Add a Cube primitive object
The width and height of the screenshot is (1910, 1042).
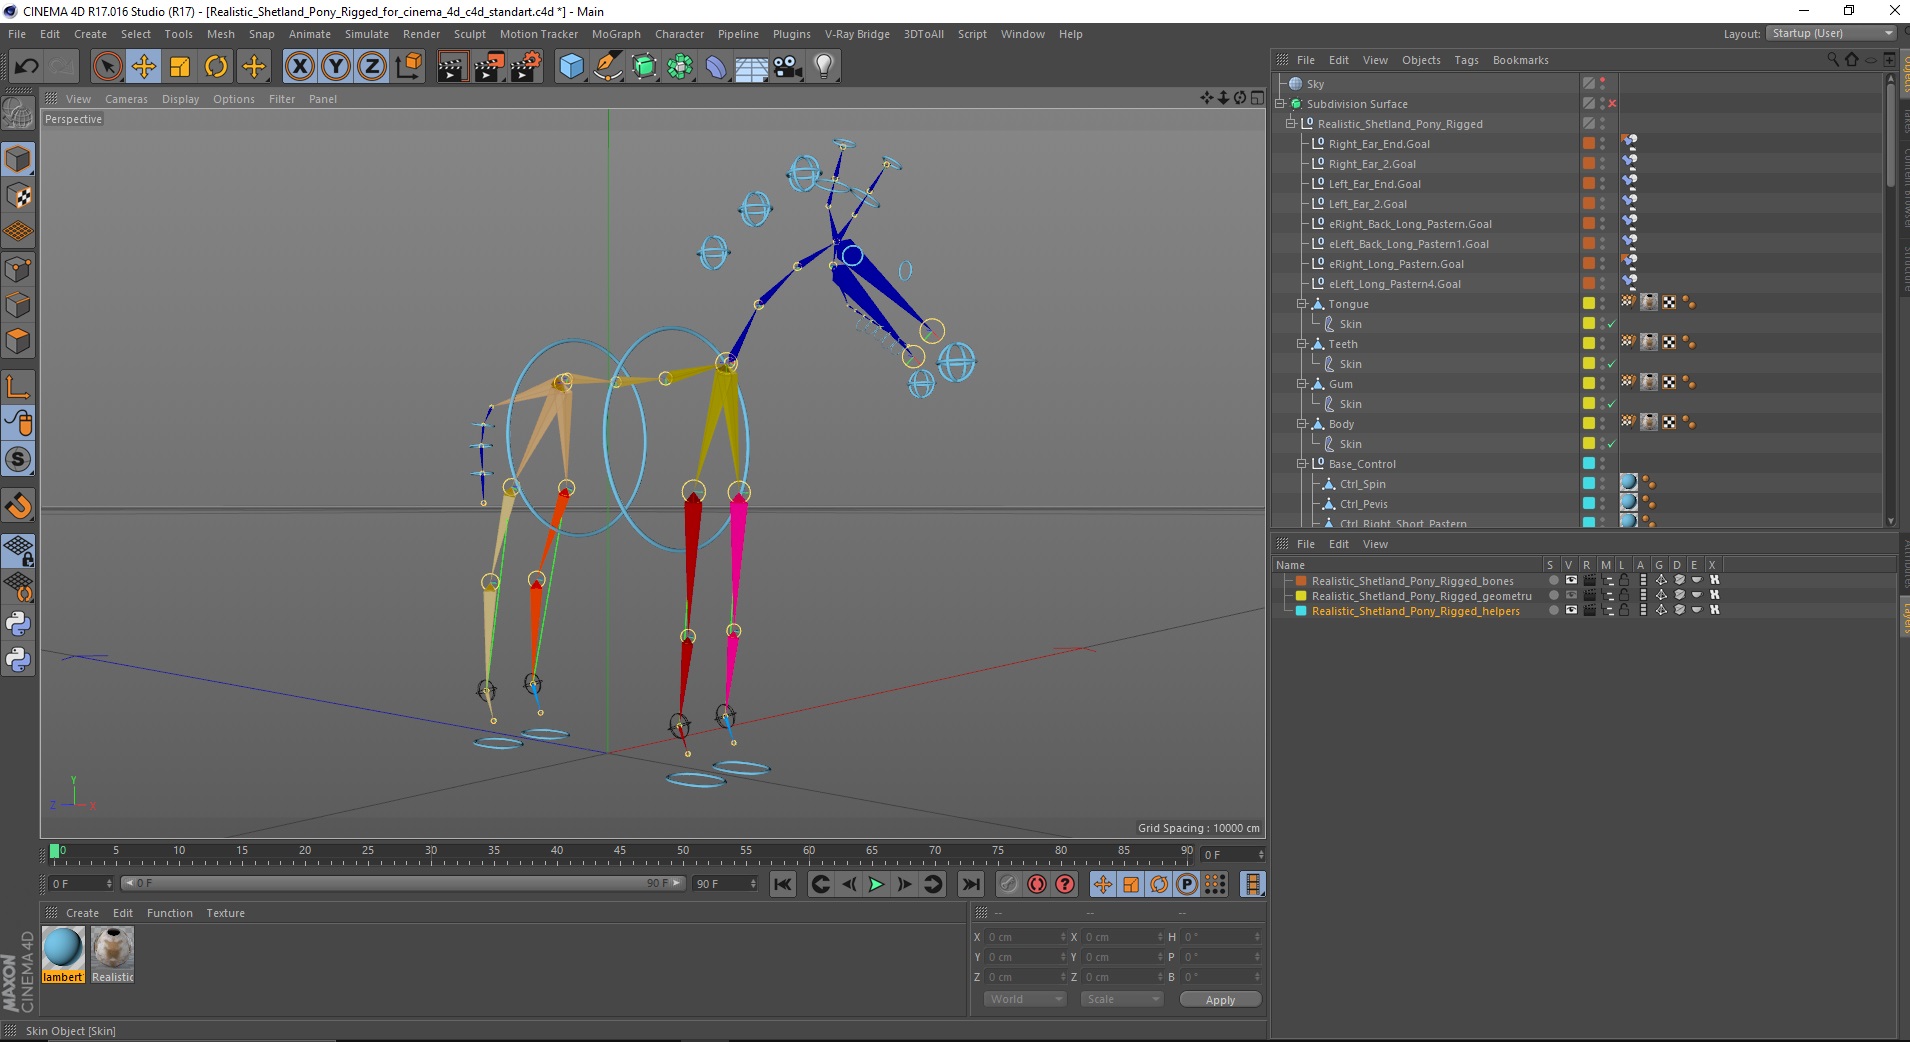(x=571, y=67)
